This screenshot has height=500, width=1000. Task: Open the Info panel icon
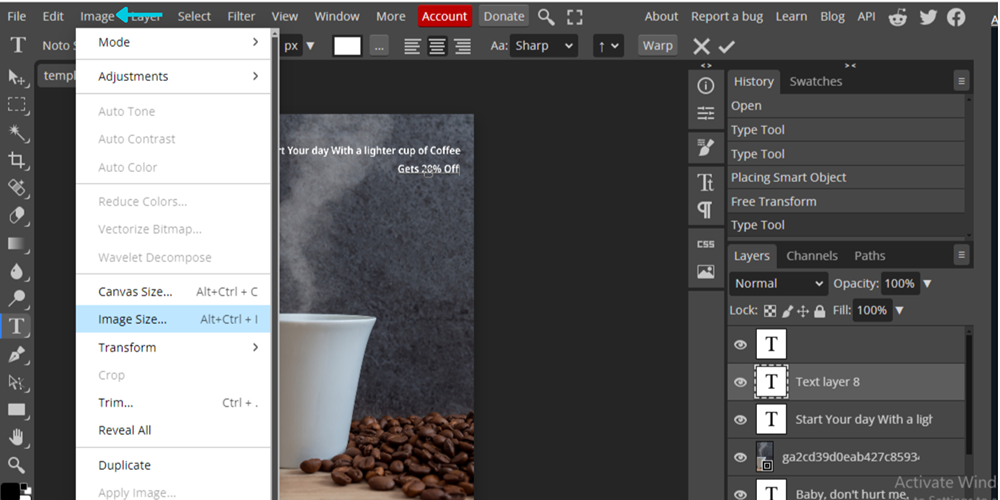(705, 85)
